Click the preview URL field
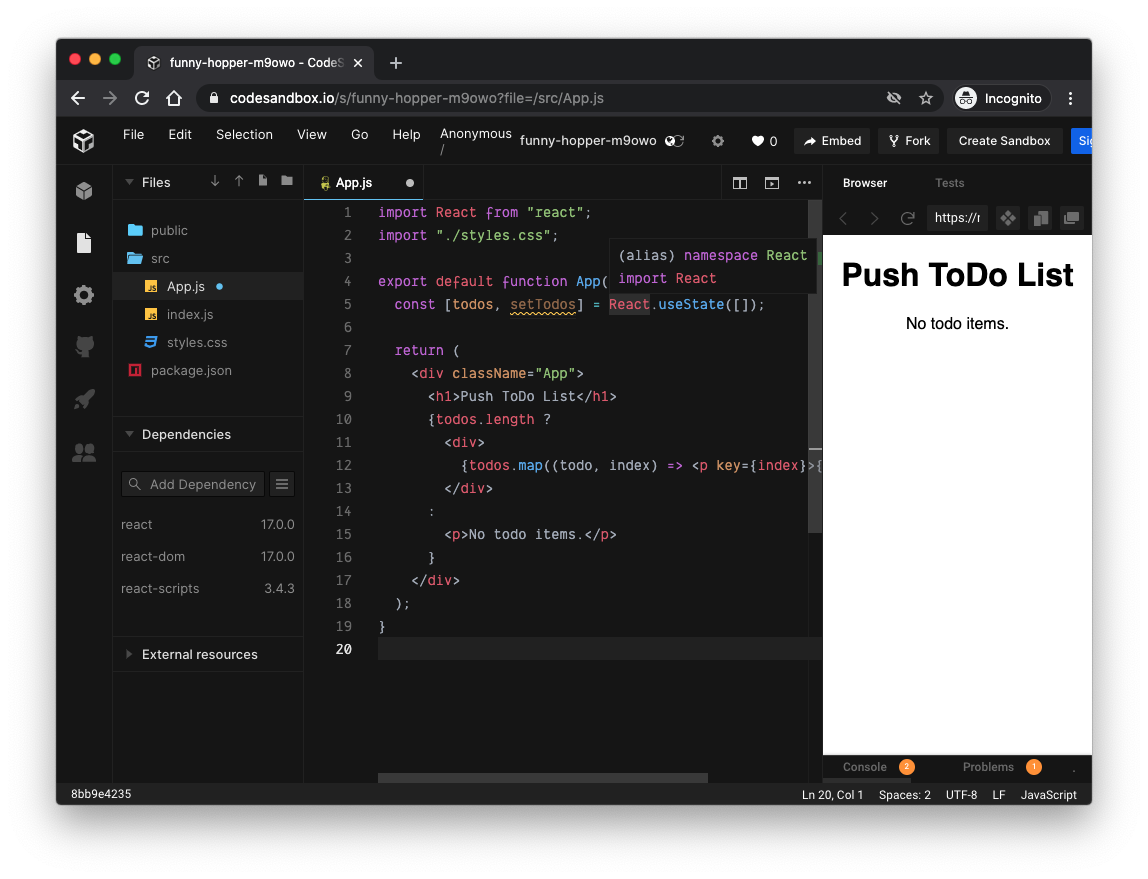This screenshot has height=879, width=1148. [957, 218]
